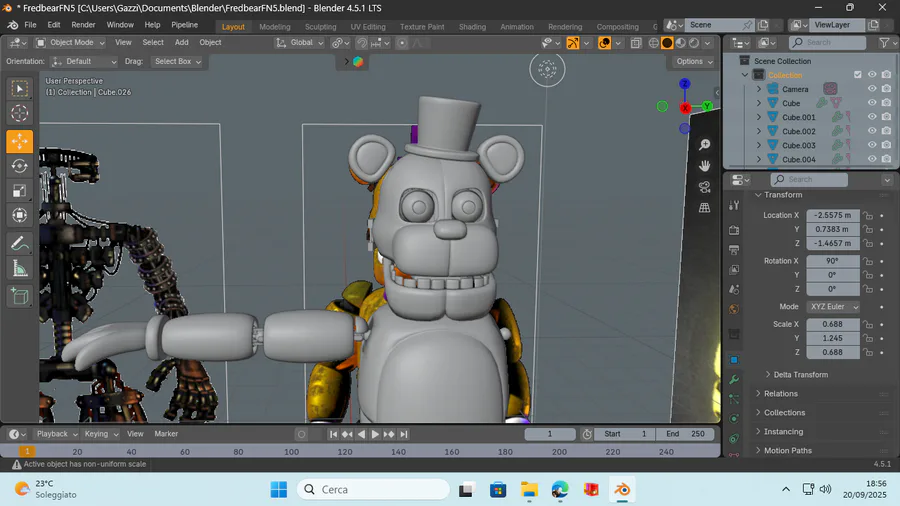Hide Cube.002 via its eye icon
Image resolution: width=900 pixels, height=506 pixels.
pyautogui.click(x=872, y=131)
